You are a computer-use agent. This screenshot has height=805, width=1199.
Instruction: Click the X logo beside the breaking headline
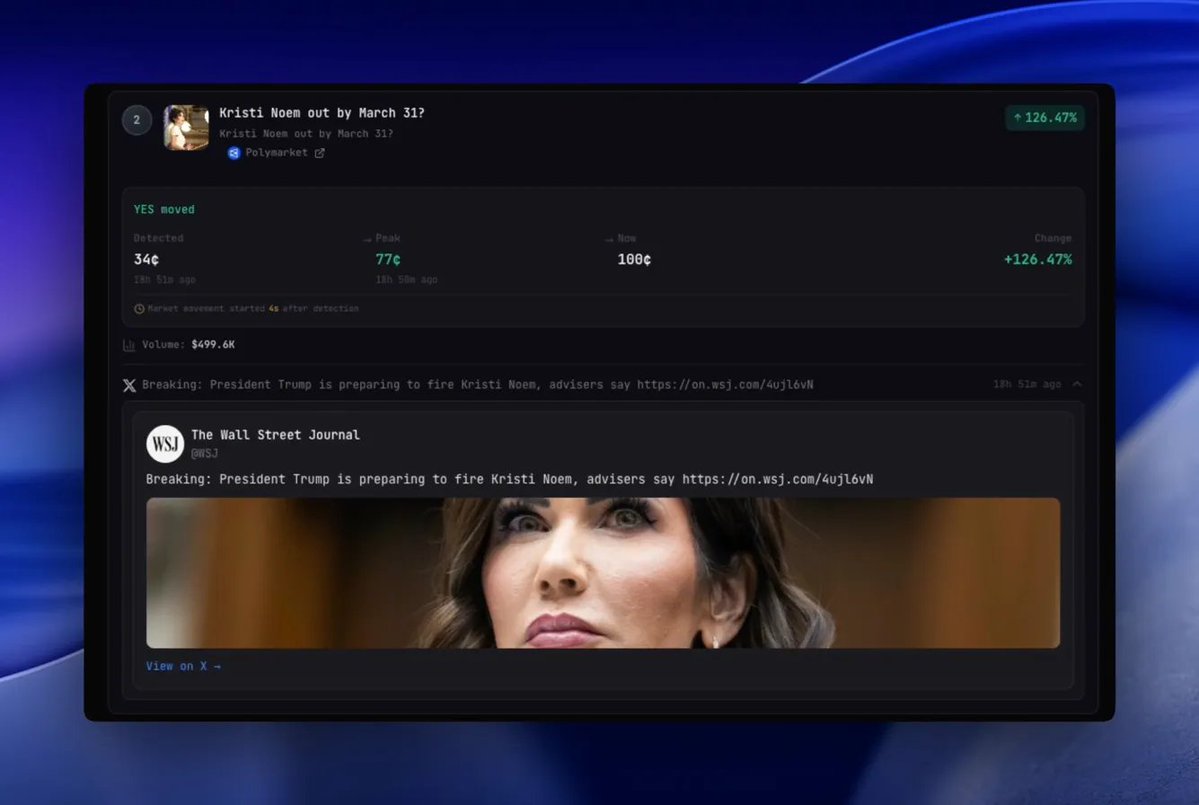(x=130, y=385)
